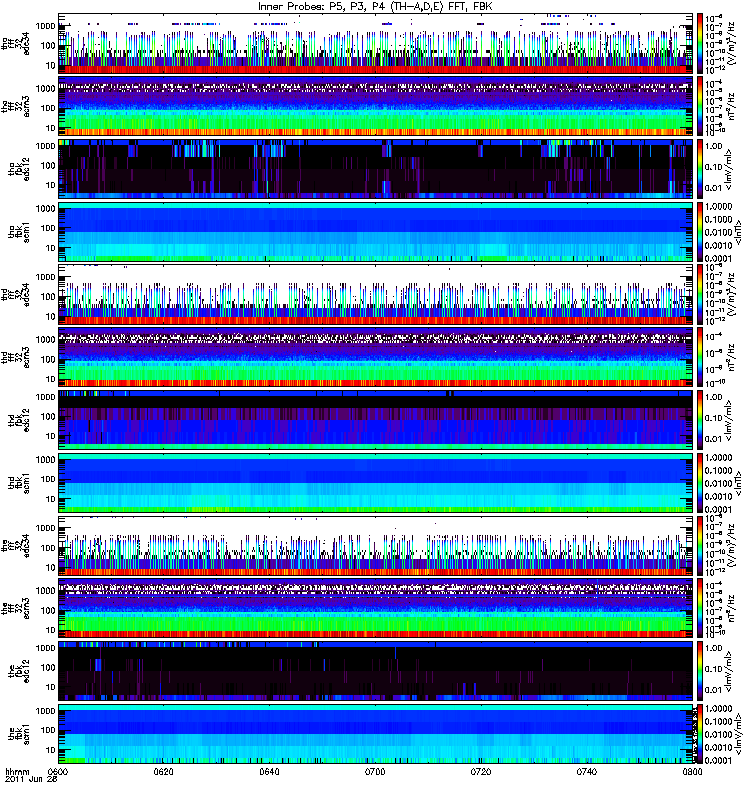Click the '2011 Jun 28' date label

[x=31, y=779]
